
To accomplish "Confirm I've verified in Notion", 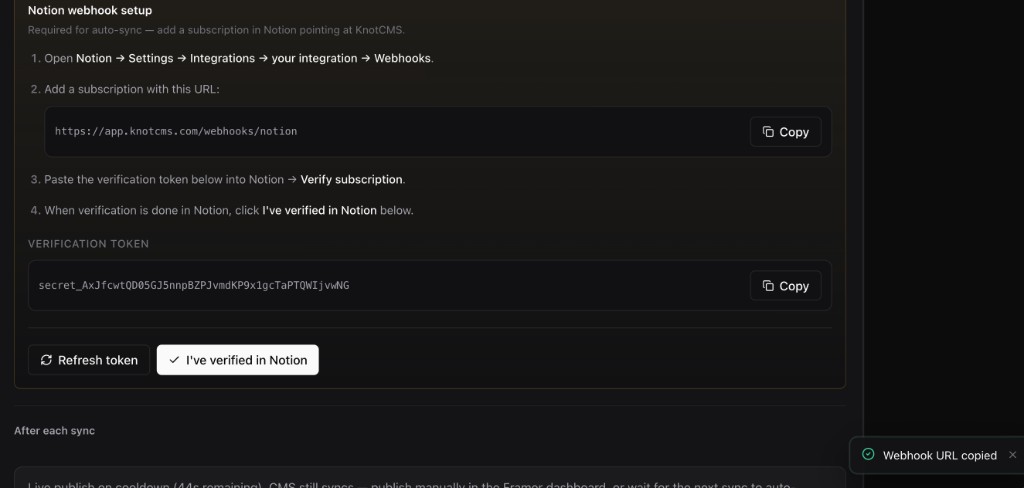I will 238,360.
